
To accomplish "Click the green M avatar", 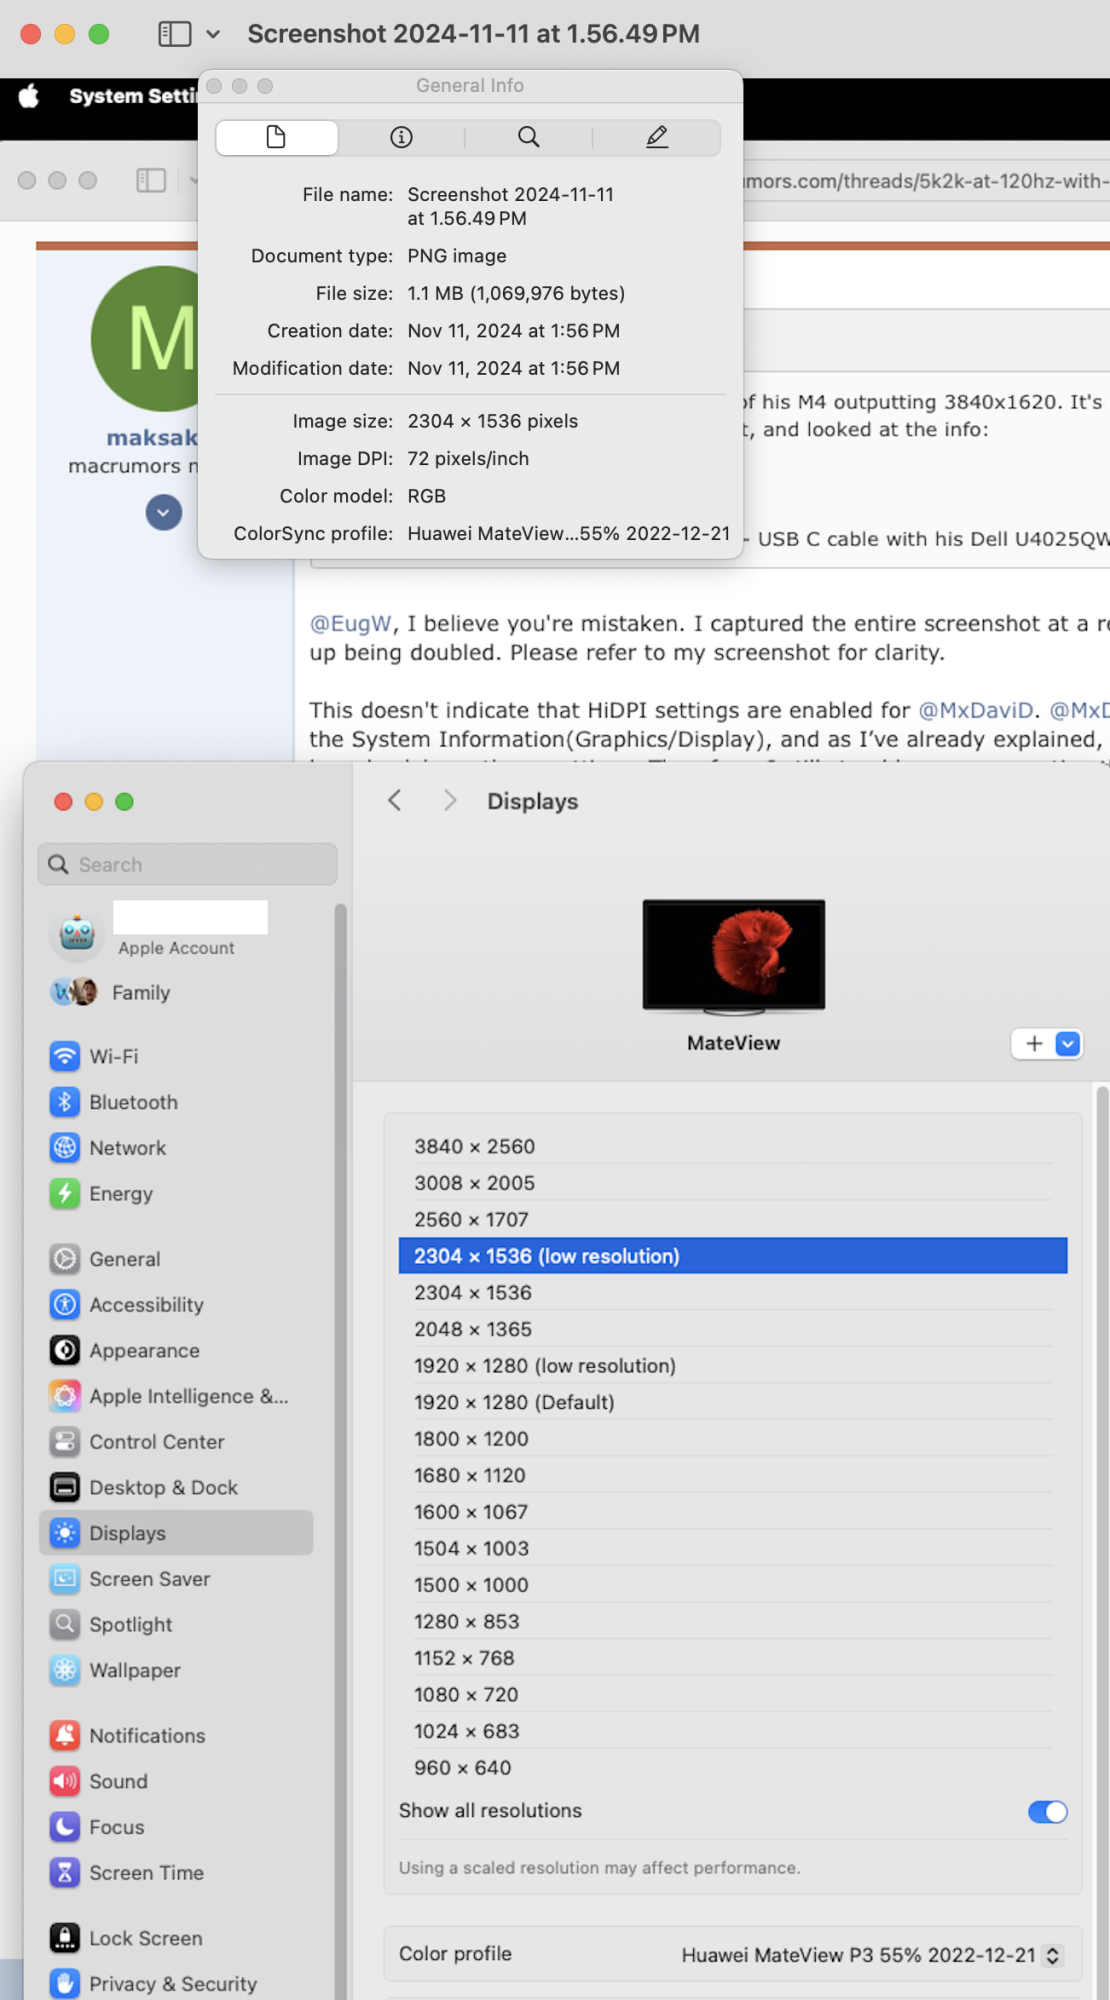I will 146,339.
